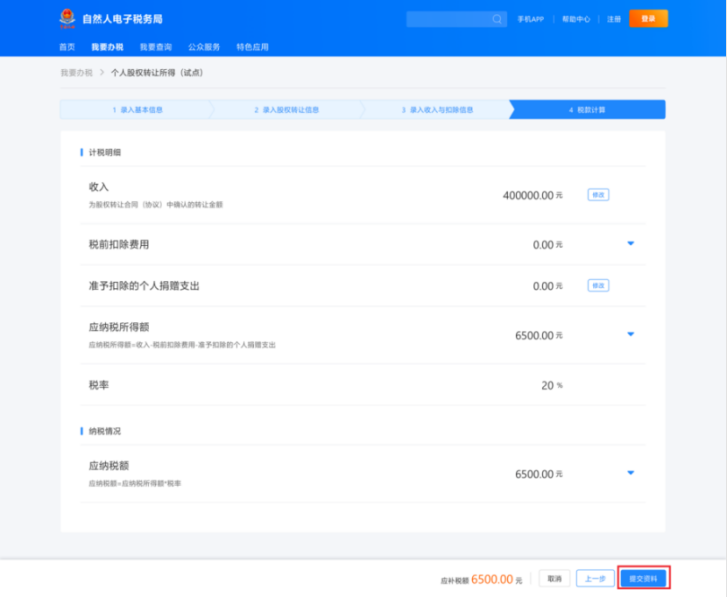The width and height of the screenshot is (727, 597).
Task: Click 修改 beside 准予扣除的个人捐赠支出
Action: pyautogui.click(x=598, y=286)
